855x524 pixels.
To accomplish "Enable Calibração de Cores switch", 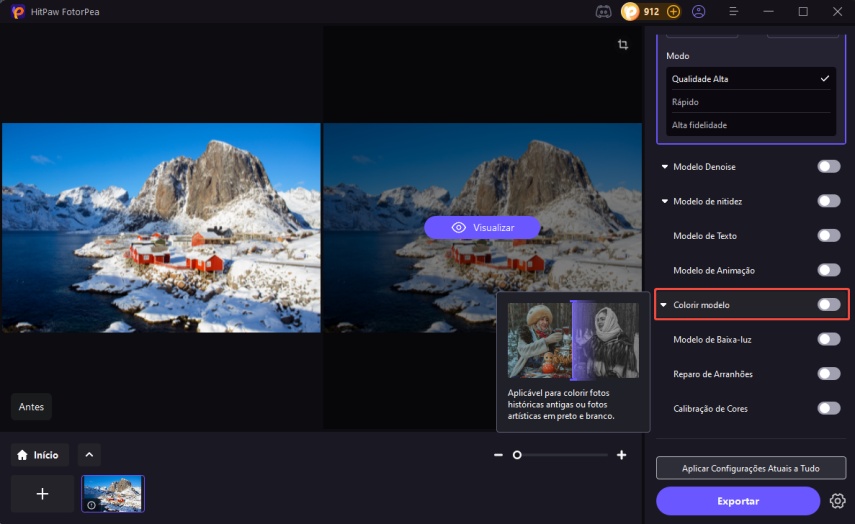I will 829,408.
